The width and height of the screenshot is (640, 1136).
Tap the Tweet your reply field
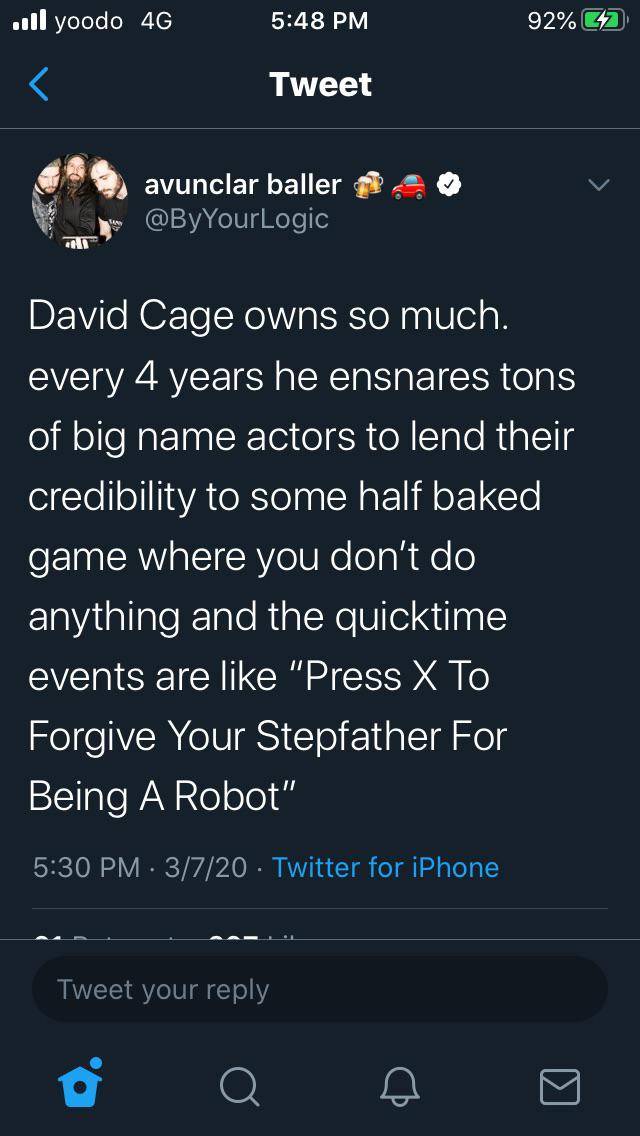tap(320, 989)
